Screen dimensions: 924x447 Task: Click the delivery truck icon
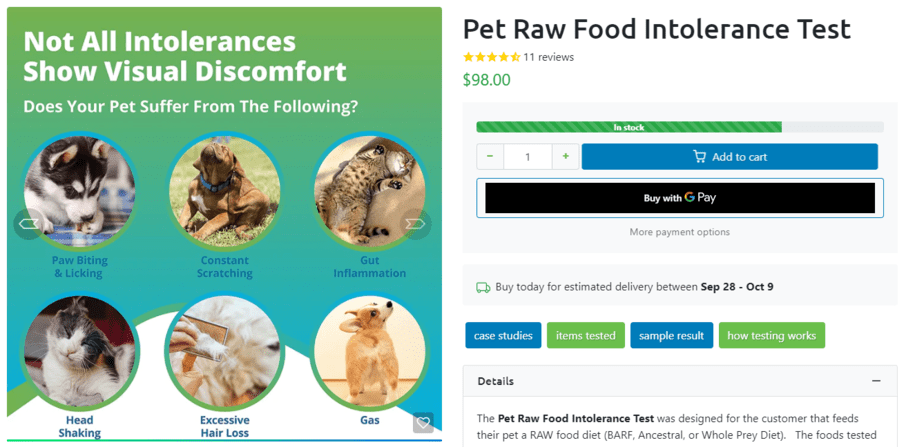(483, 287)
